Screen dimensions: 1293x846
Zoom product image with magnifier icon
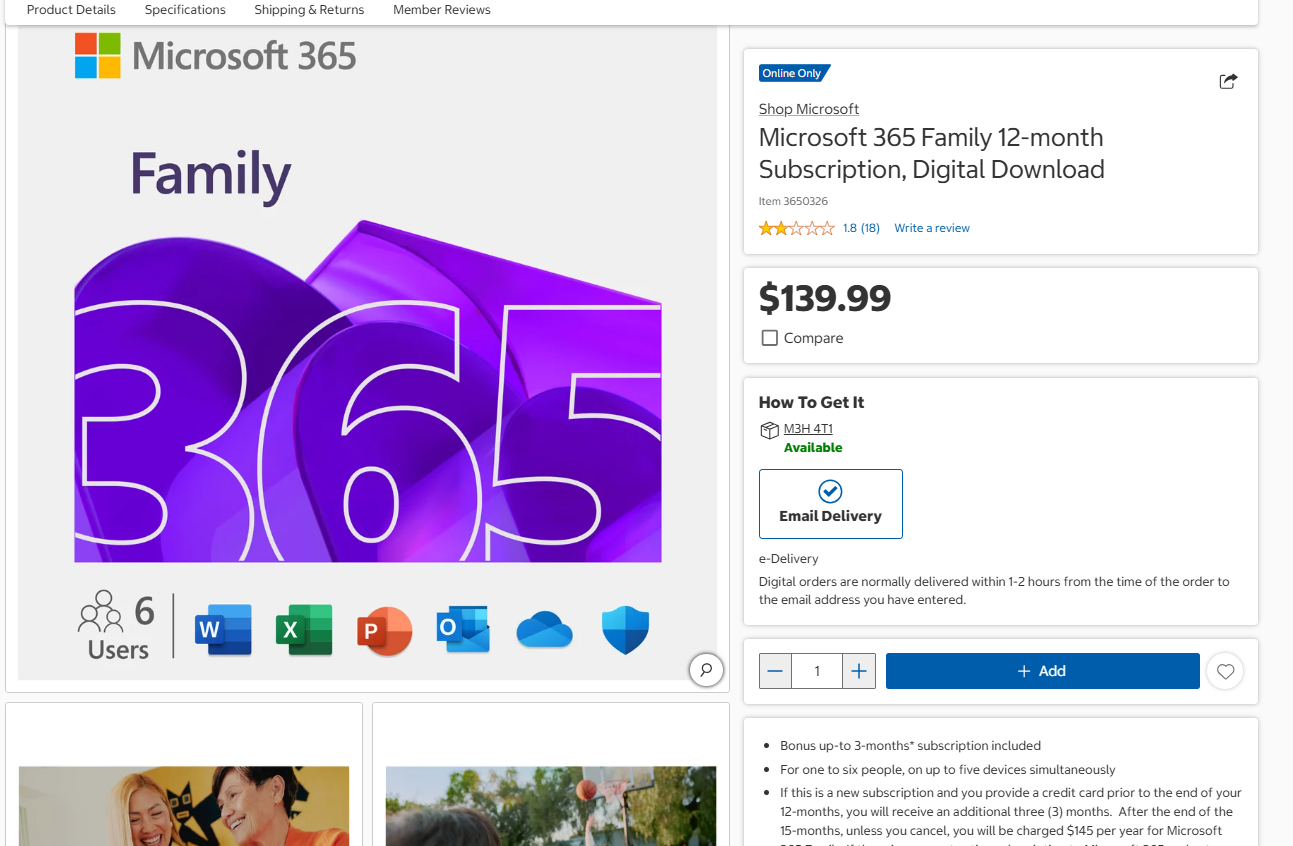click(x=706, y=670)
